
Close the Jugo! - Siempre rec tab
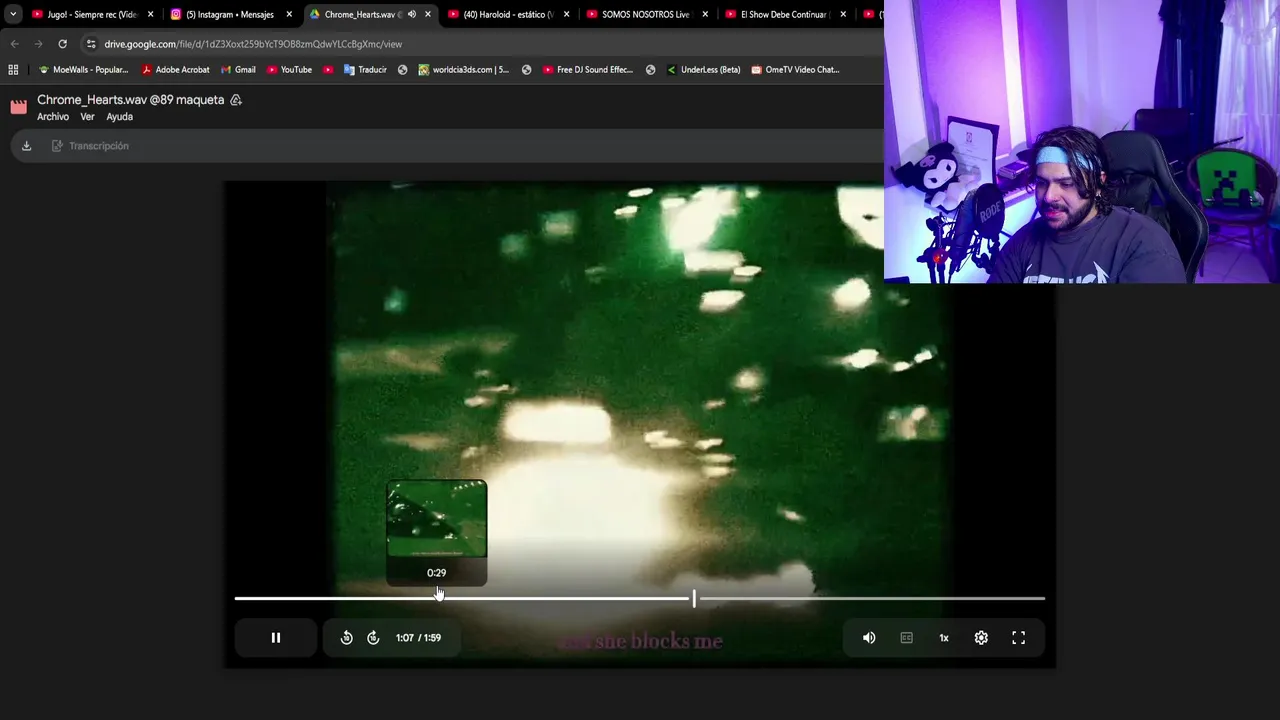[151, 14]
